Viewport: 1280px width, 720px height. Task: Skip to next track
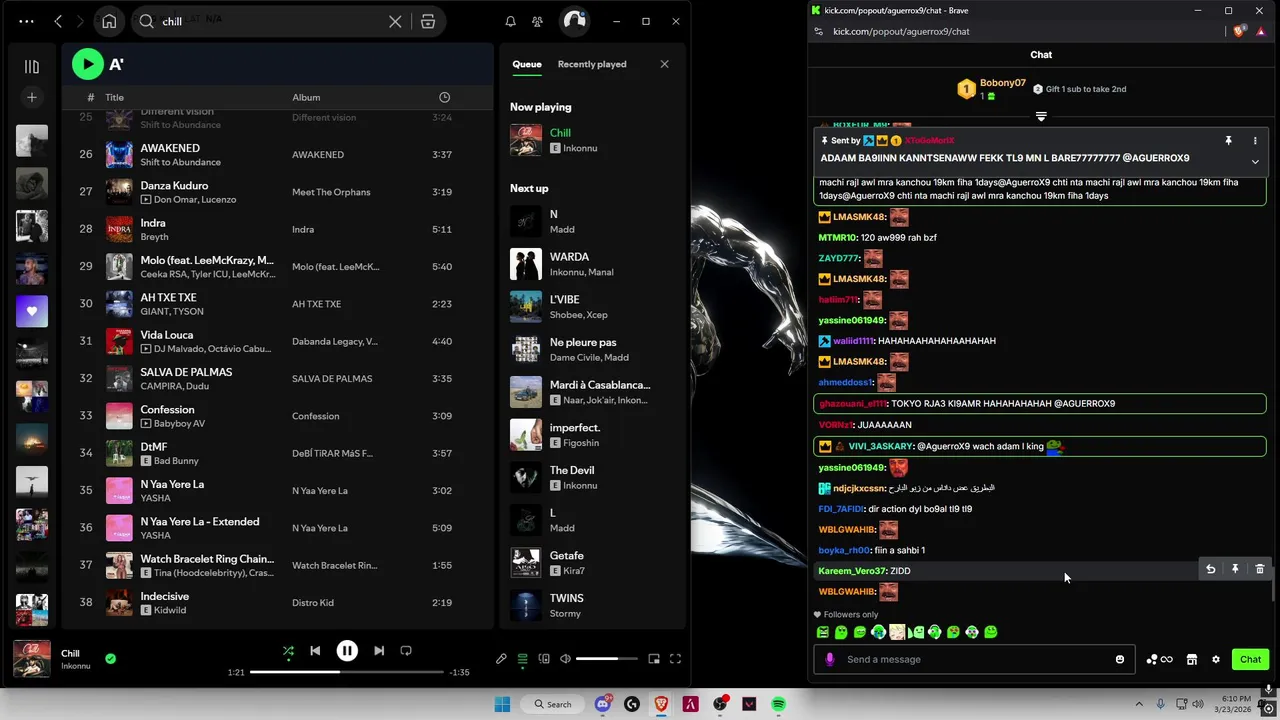pyautogui.click(x=379, y=651)
